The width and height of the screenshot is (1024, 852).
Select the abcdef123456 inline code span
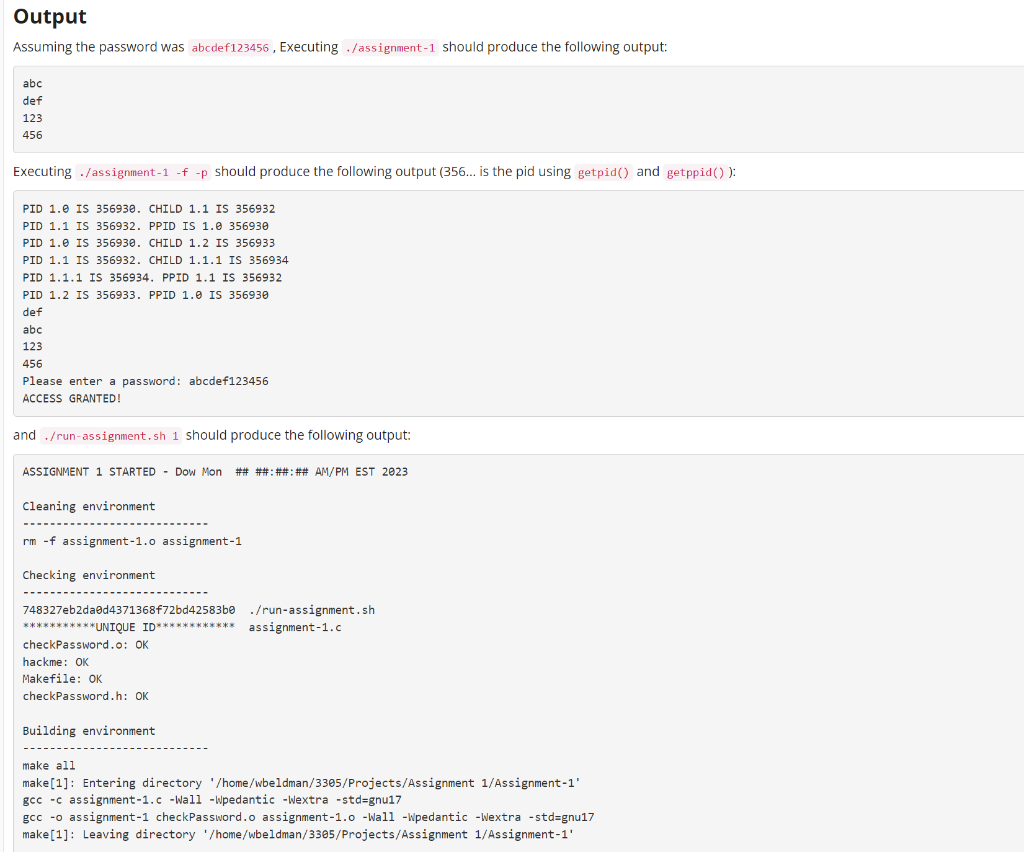228,47
